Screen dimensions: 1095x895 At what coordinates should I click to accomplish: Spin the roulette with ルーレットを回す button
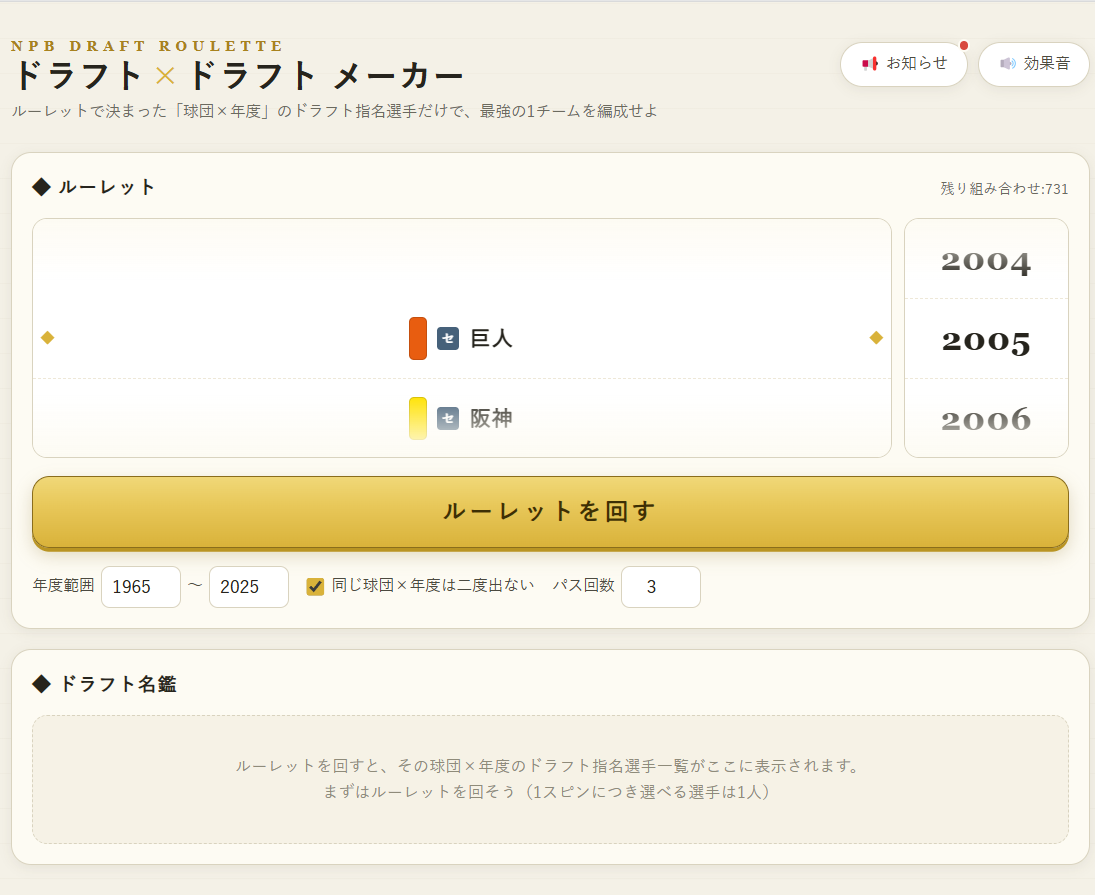click(x=550, y=512)
